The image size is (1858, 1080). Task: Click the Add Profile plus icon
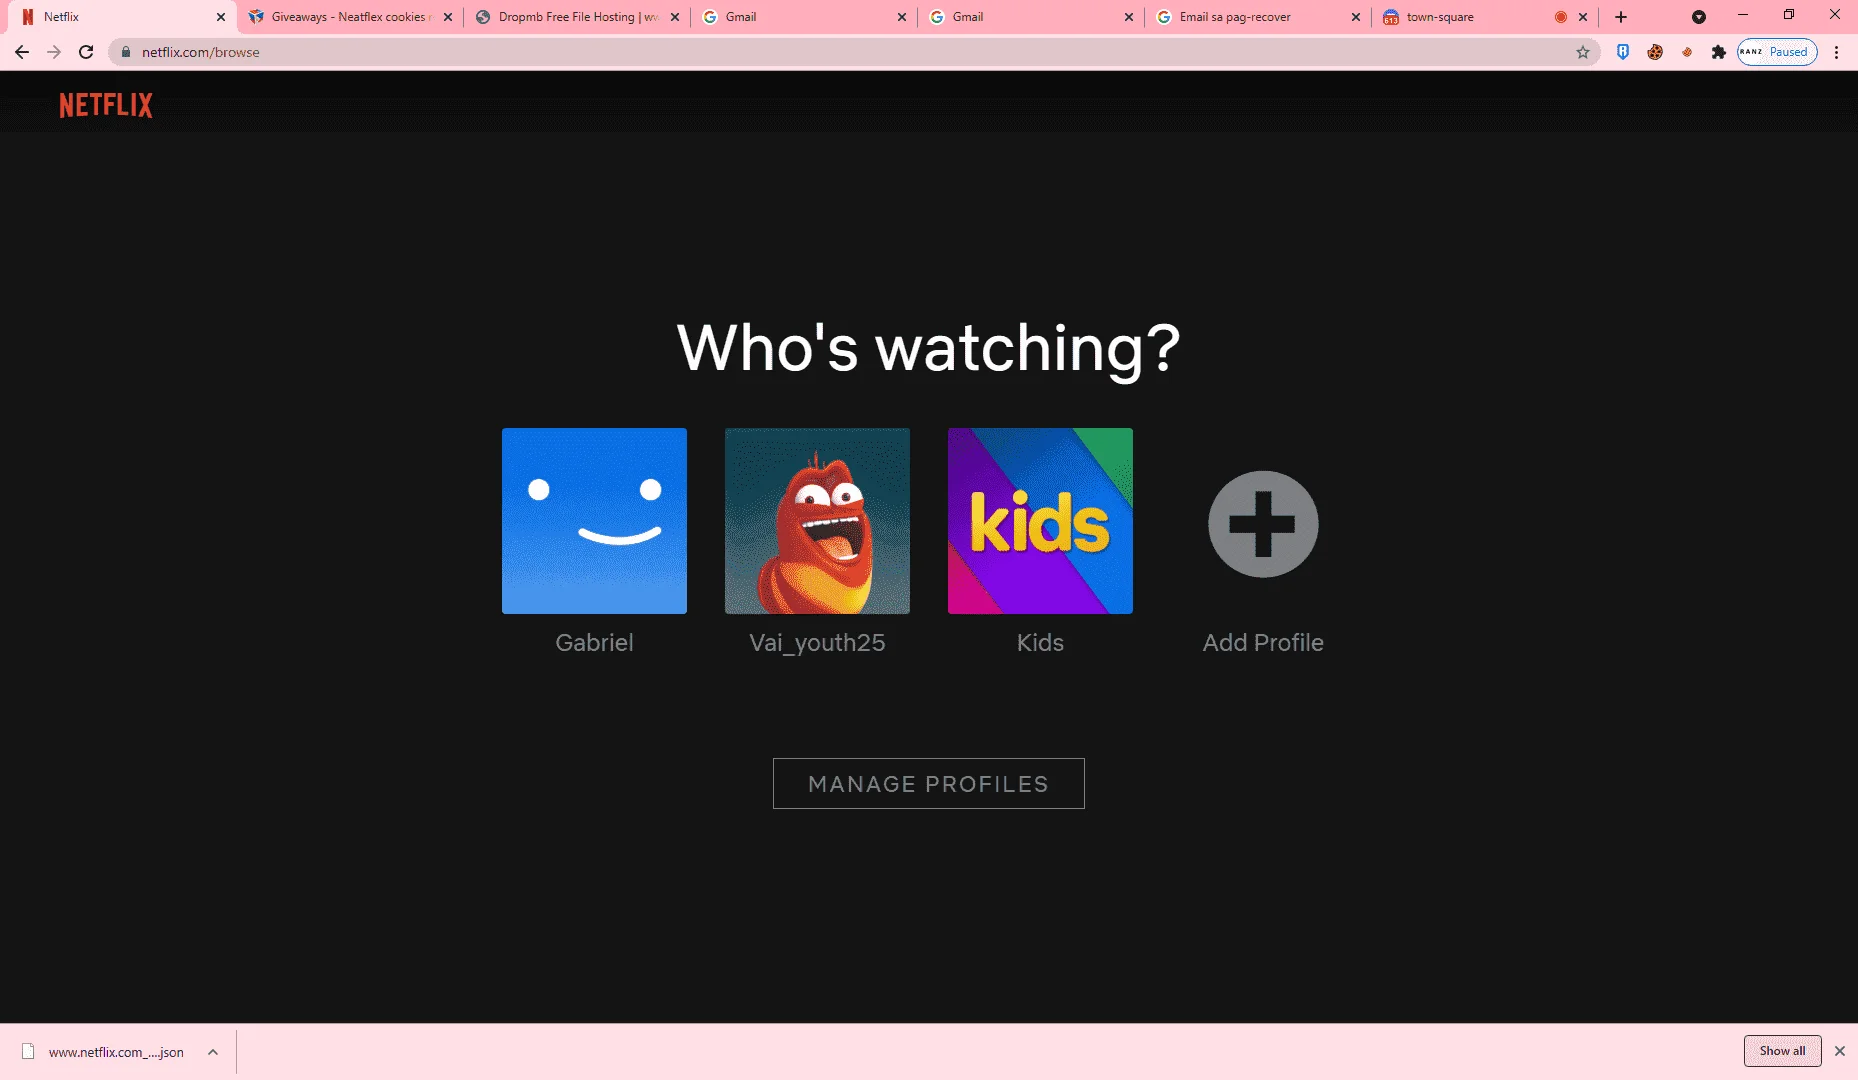(x=1263, y=524)
